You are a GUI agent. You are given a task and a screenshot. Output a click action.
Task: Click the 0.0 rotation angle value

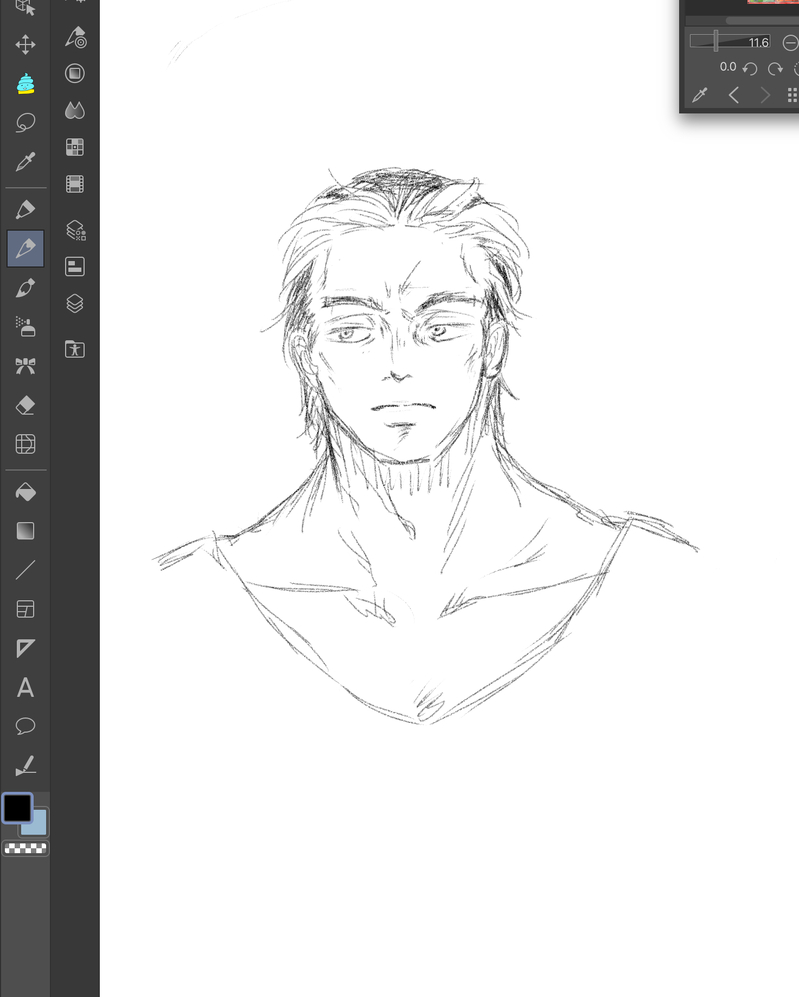click(728, 67)
